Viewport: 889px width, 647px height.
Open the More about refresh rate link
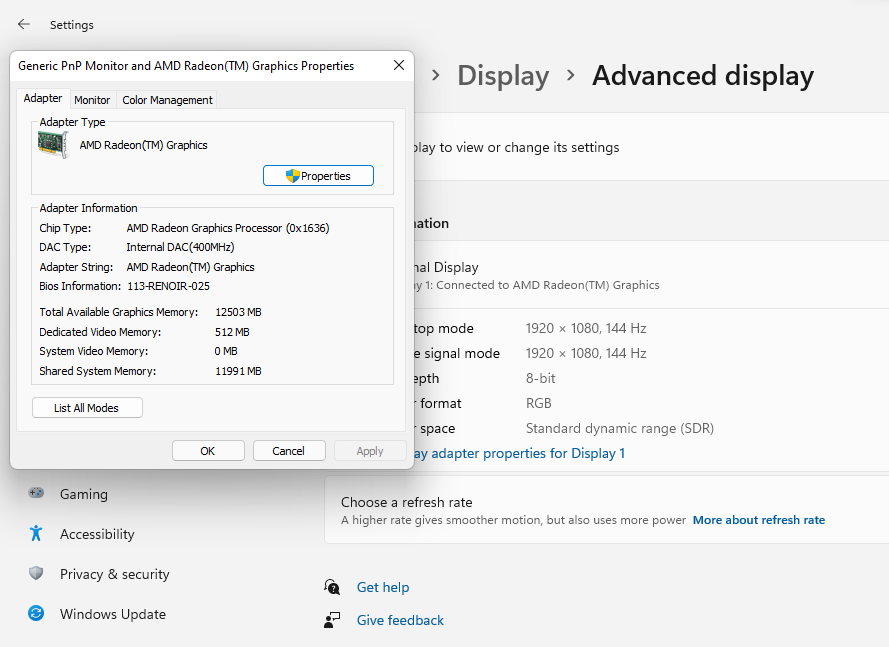pyautogui.click(x=759, y=520)
